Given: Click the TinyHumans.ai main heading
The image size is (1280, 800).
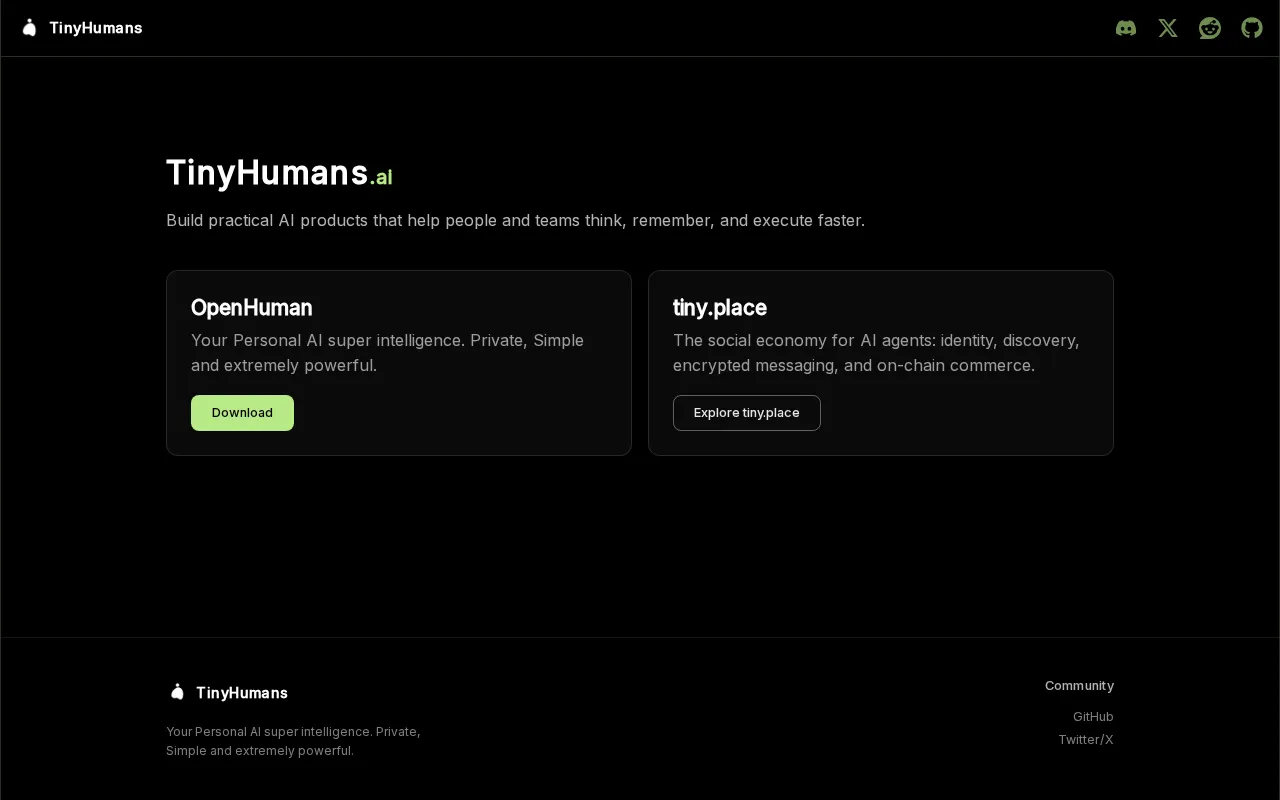Looking at the screenshot, I should [x=279, y=173].
